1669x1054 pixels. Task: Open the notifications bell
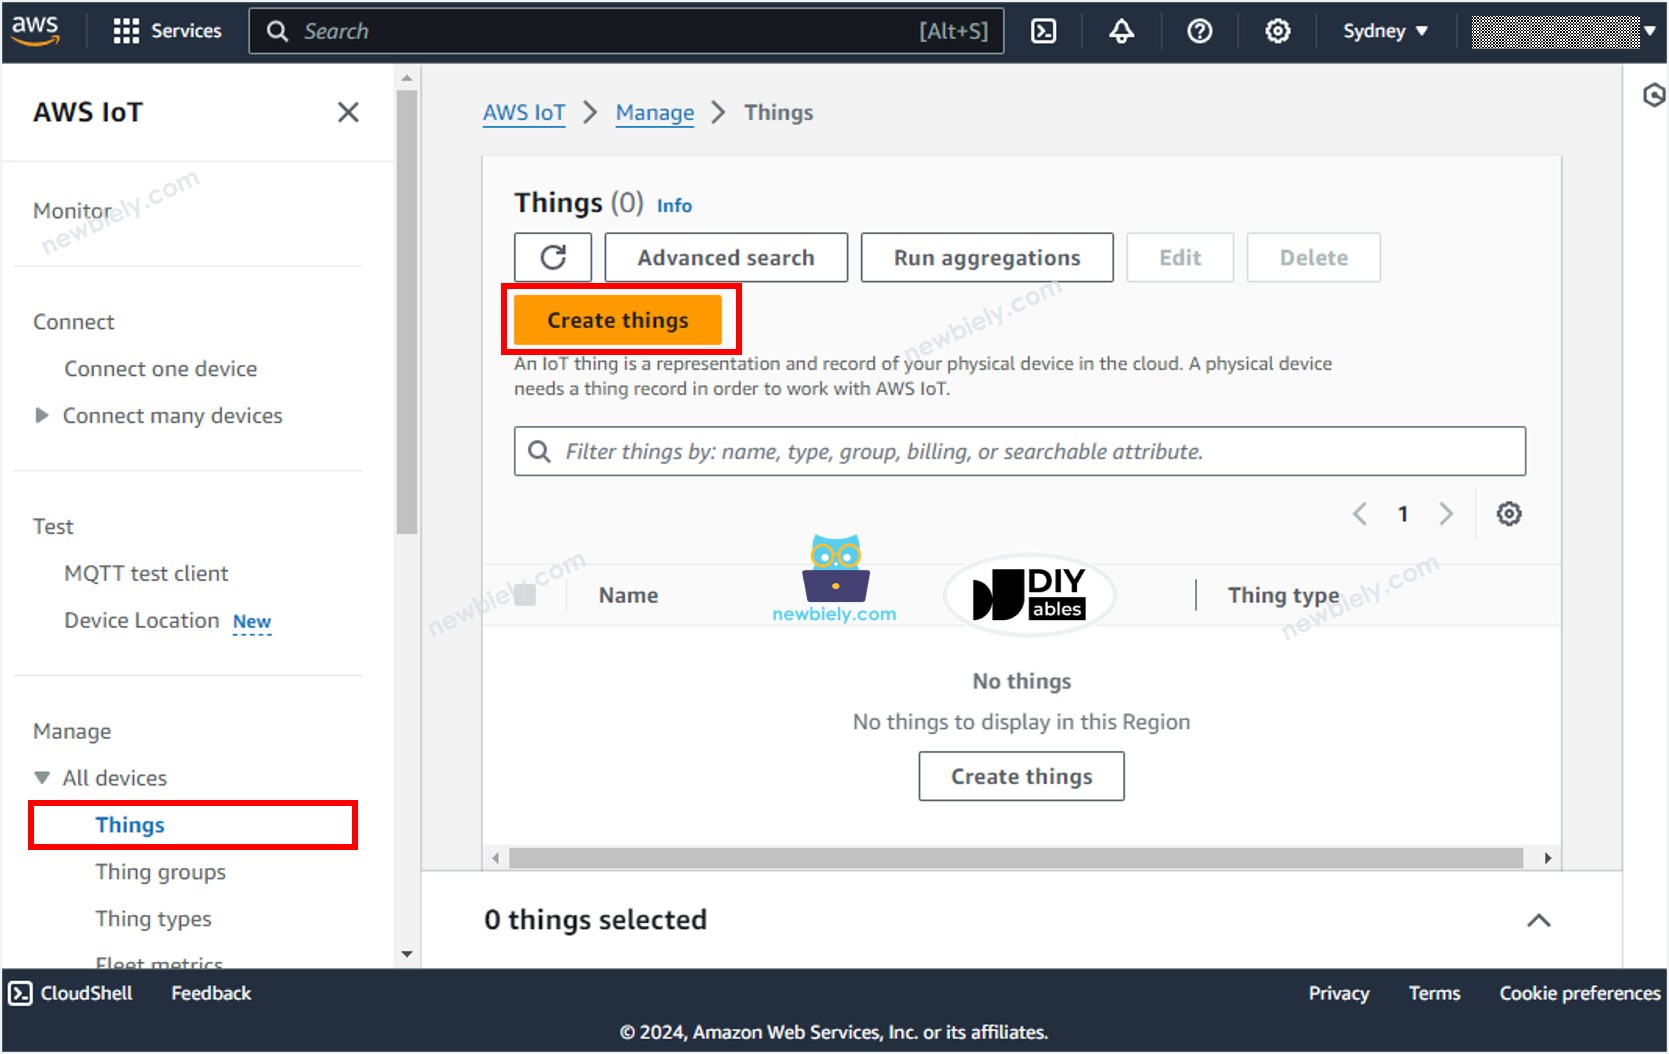(1121, 31)
